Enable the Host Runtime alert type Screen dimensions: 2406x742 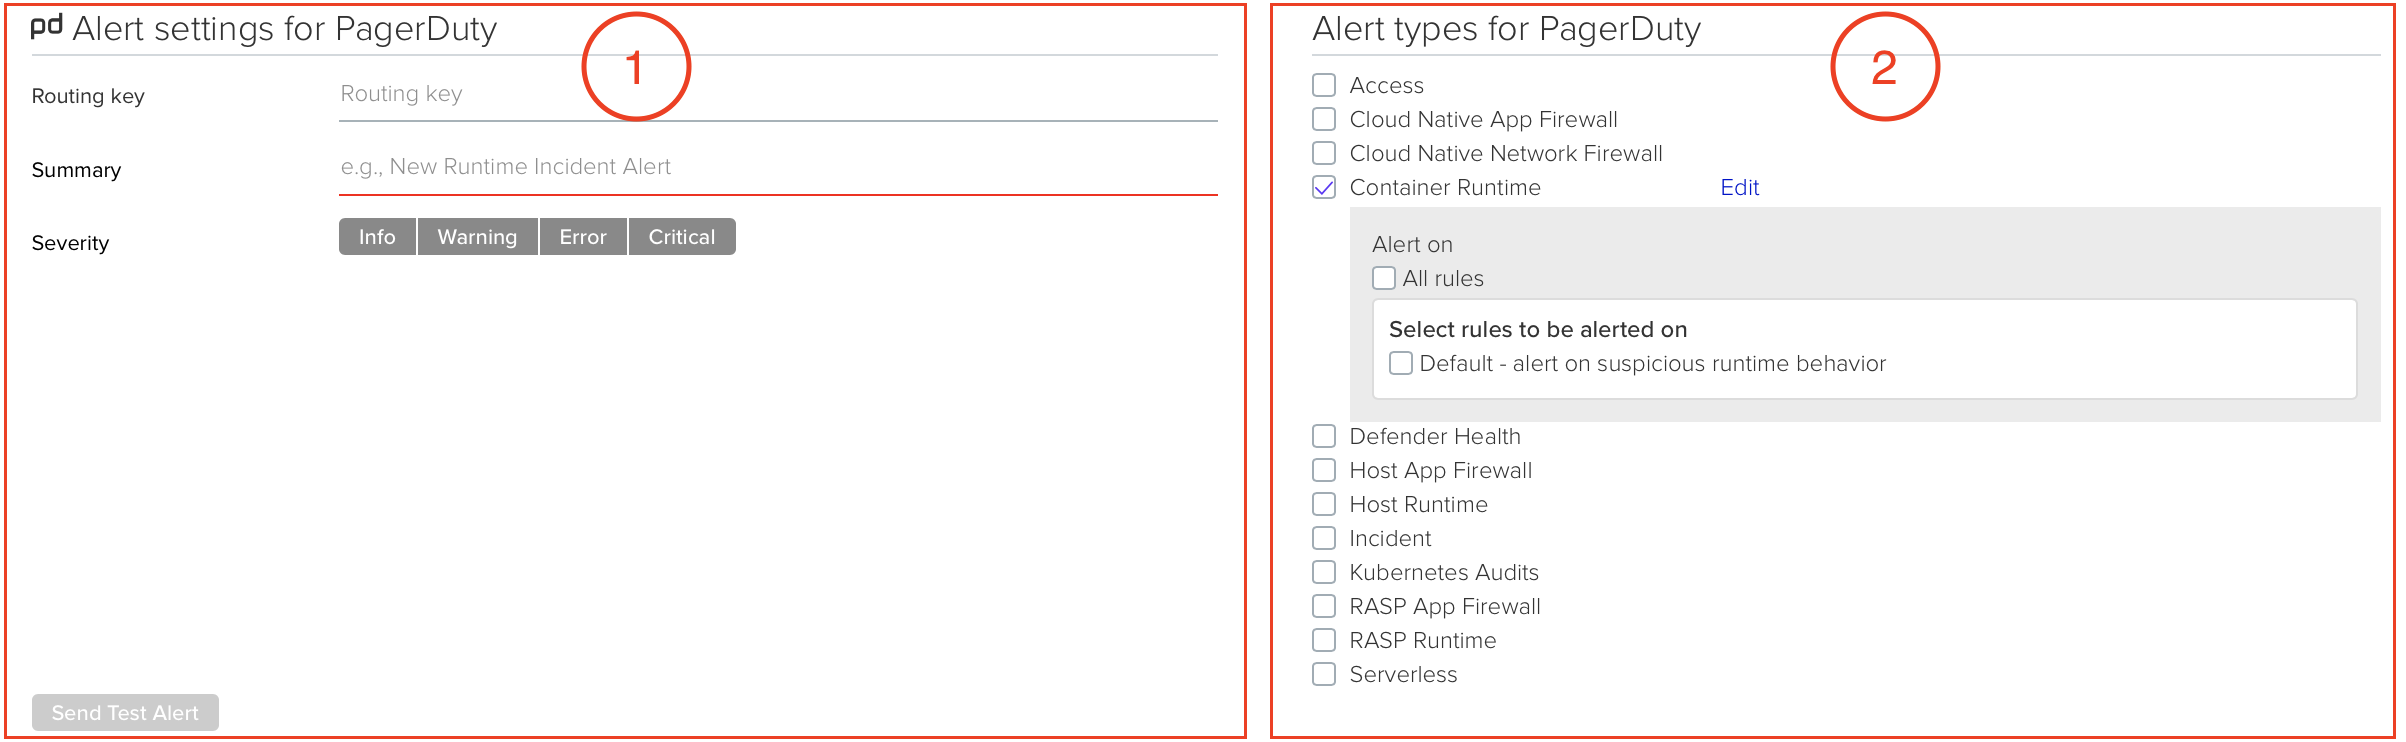point(1324,504)
